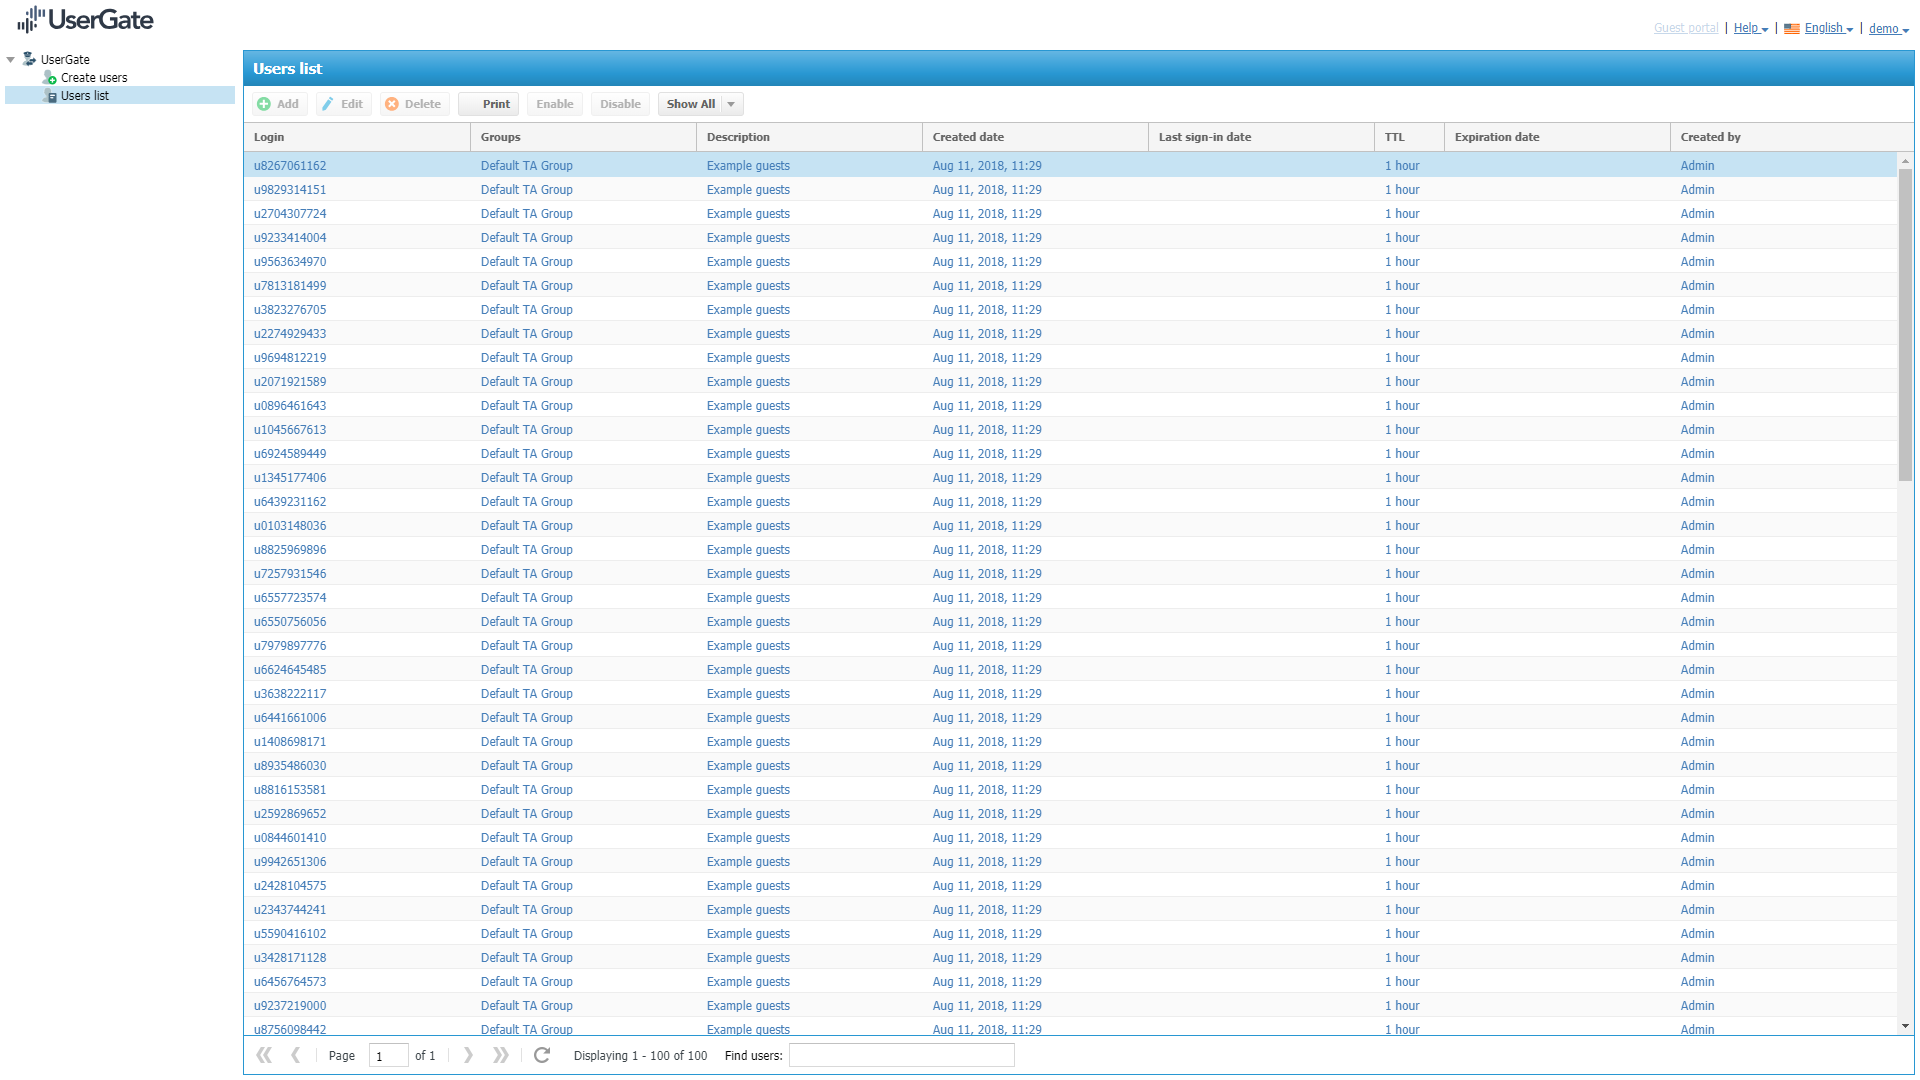Viewport: 1920px width, 1080px height.
Task: Click the refresh icon in pagination bar
Action: coord(542,1055)
